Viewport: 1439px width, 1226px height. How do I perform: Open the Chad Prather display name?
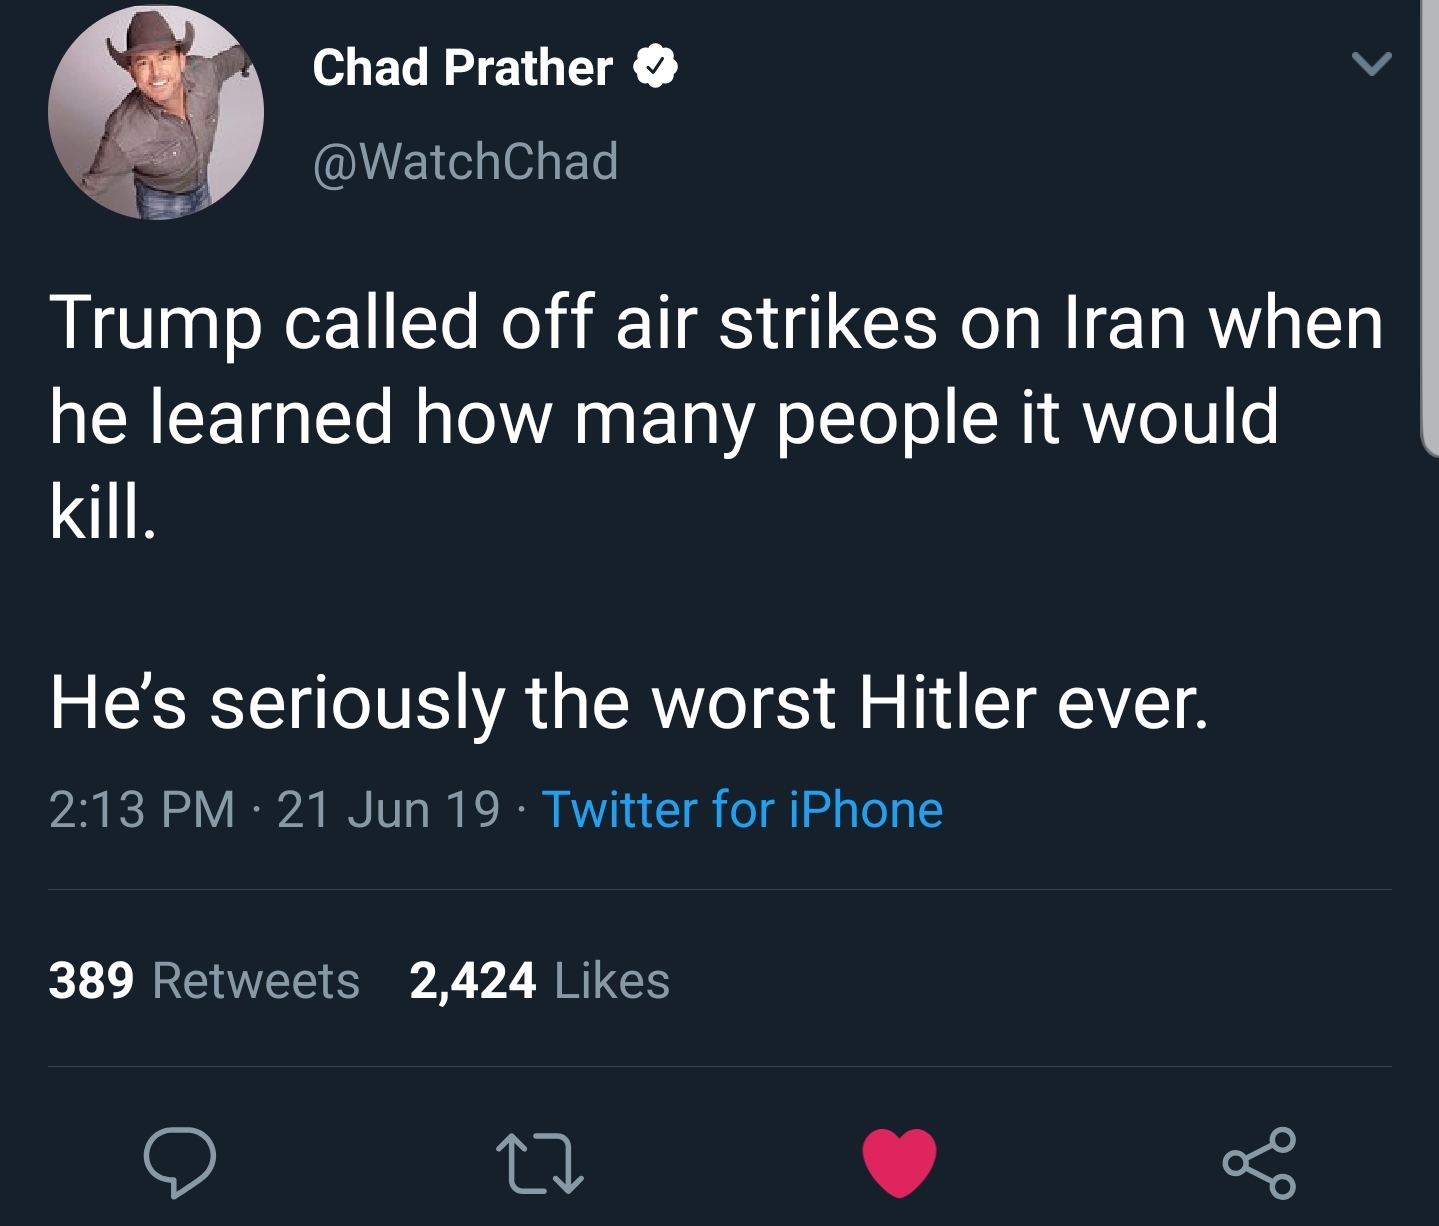tap(462, 68)
